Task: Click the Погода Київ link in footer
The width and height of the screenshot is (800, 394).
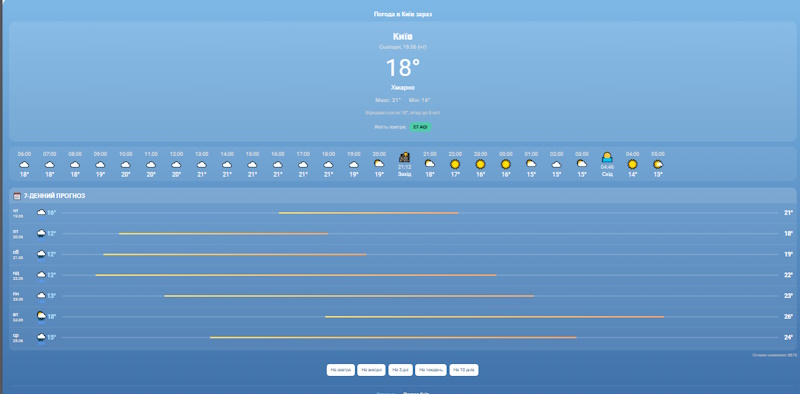Action: (416, 392)
